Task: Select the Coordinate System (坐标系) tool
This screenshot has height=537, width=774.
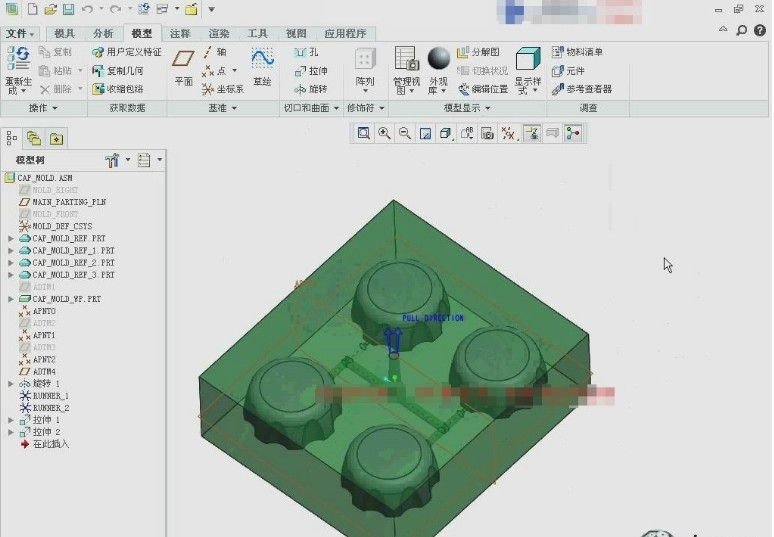Action: click(223, 89)
